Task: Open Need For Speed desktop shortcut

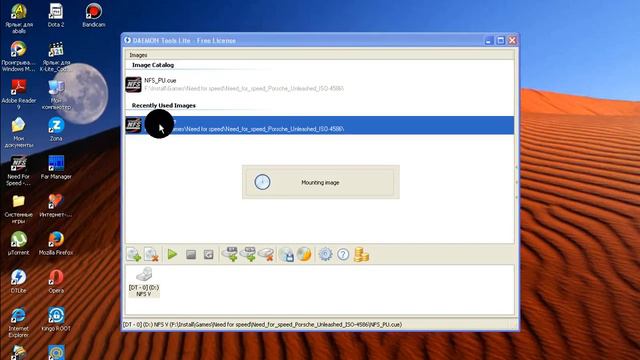Action: 19,171
